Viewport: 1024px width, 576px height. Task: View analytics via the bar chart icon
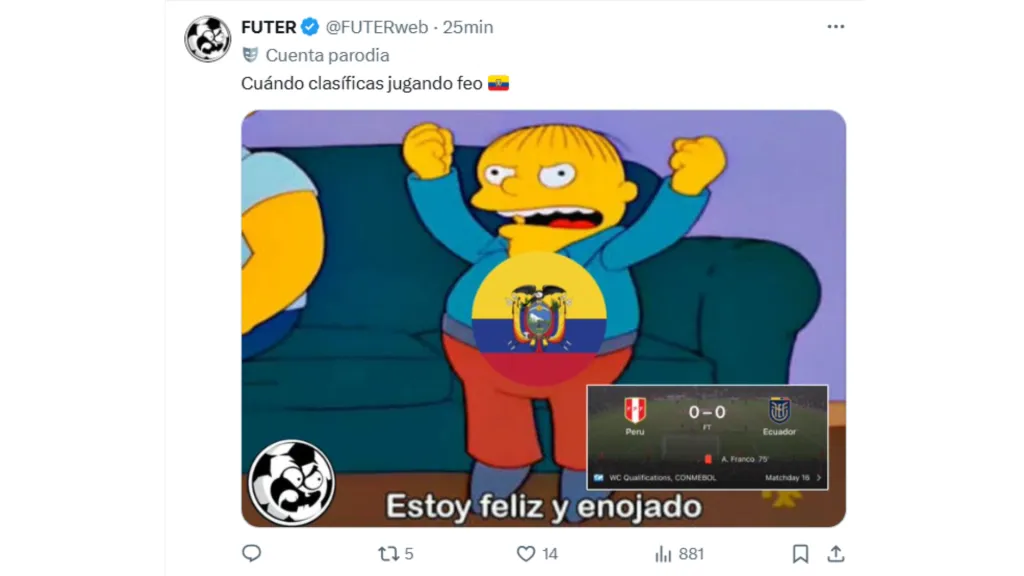[663, 554]
